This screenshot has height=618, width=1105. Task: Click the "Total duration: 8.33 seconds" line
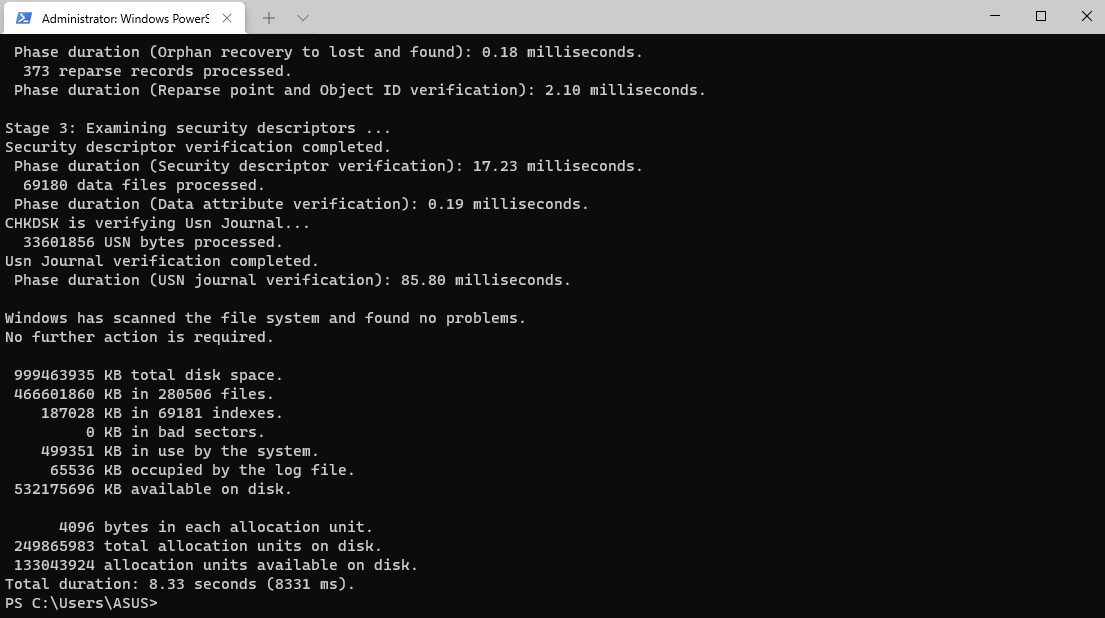180,584
